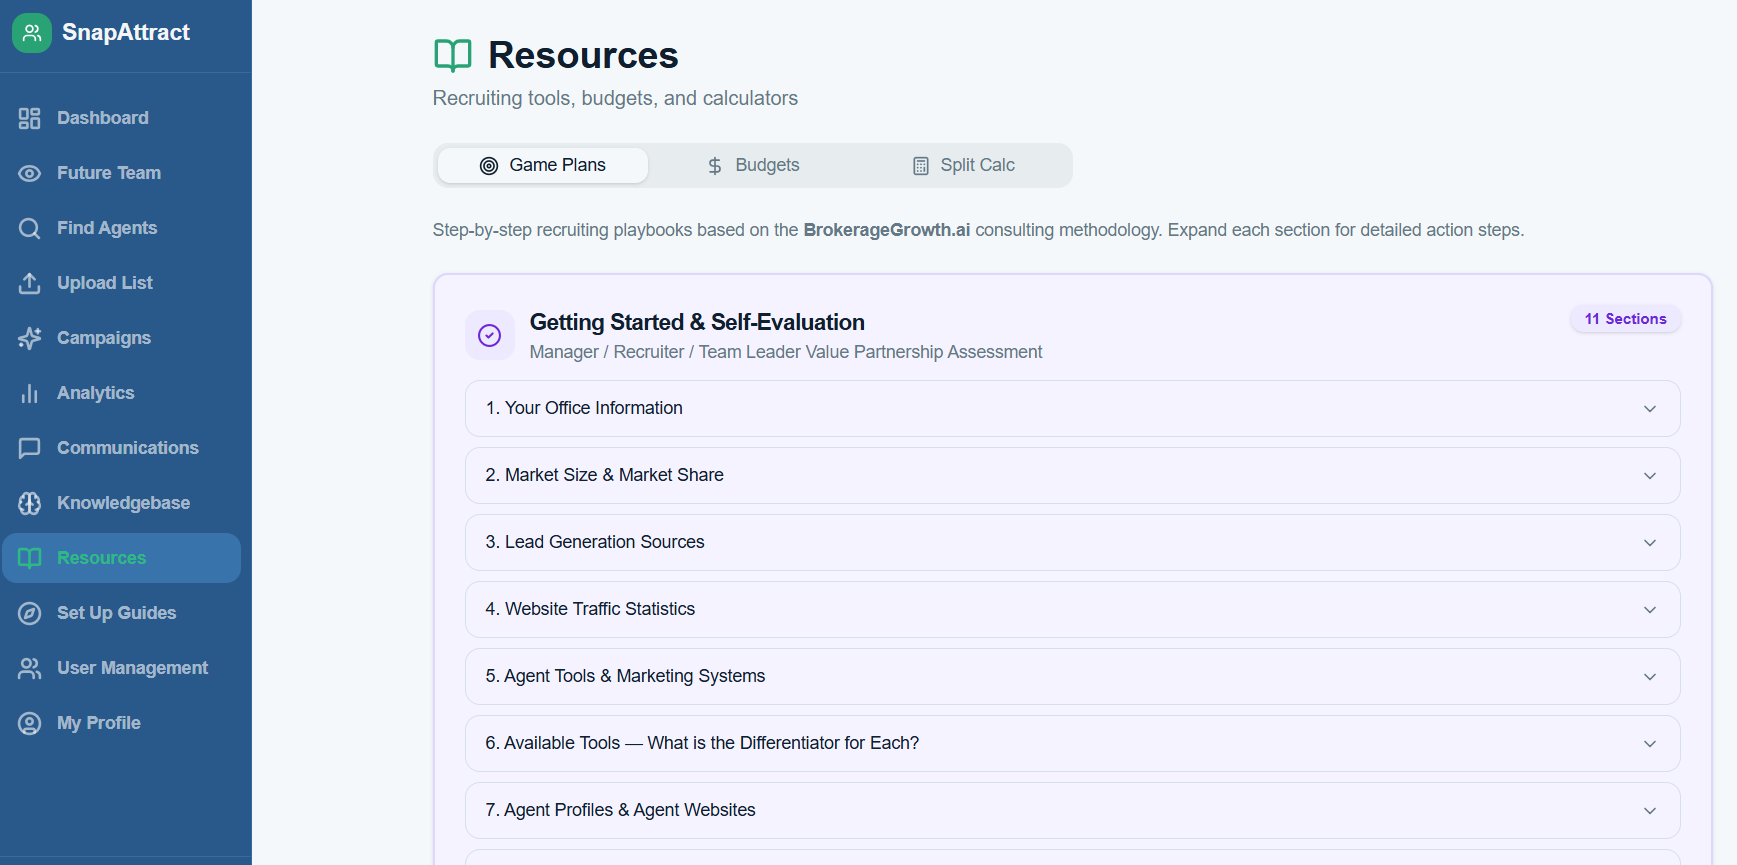
Task: Click the SnapAttract brand name
Action: [126, 32]
